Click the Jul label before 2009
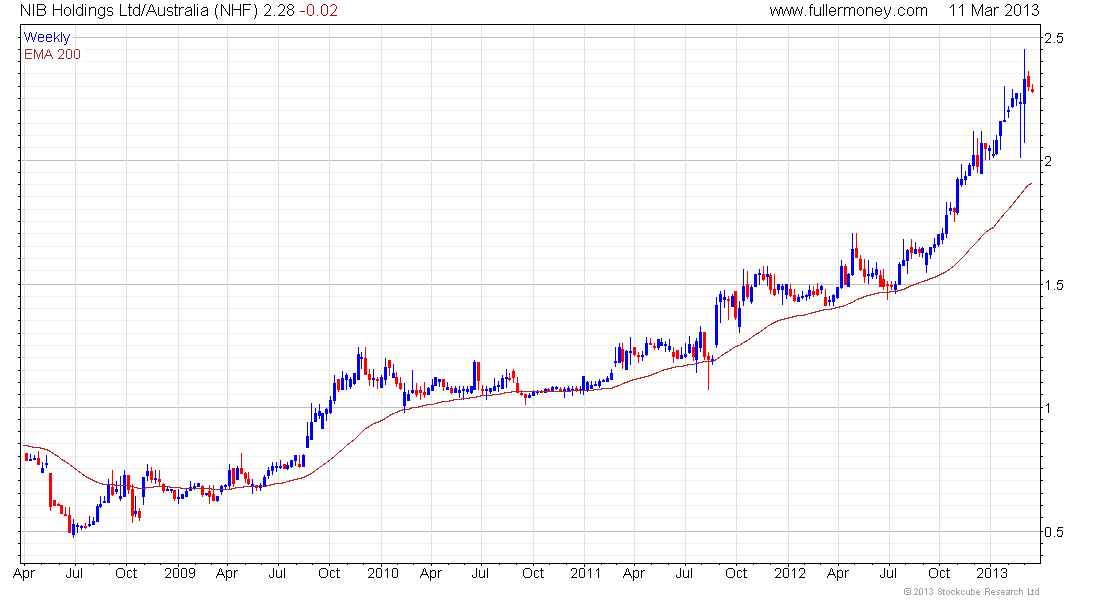This screenshot has height=600, width=1100. coord(74,573)
